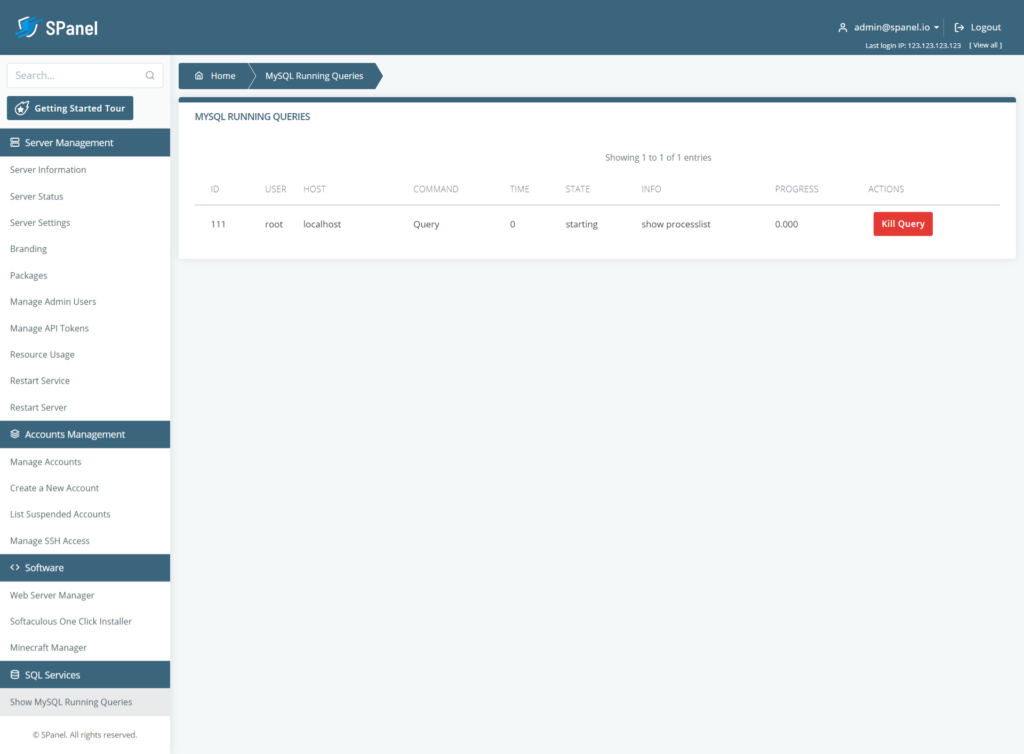The height and width of the screenshot is (754, 1024).
Task: Collapse Software section header
Action: click(85, 568)
